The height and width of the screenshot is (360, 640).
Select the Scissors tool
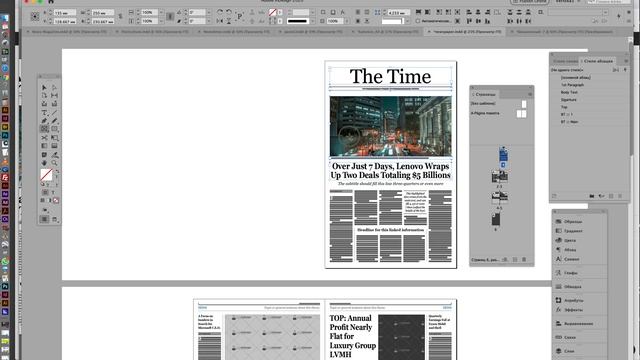point(44,138)
